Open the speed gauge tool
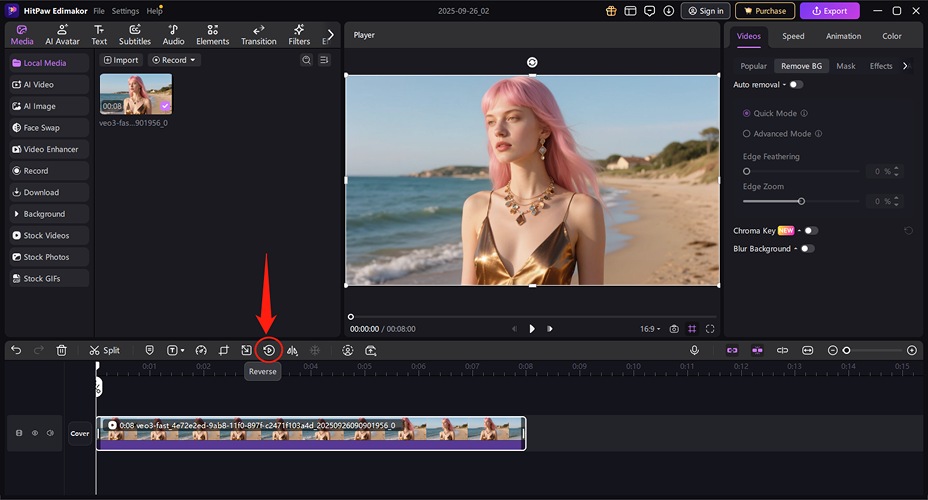 201,350
